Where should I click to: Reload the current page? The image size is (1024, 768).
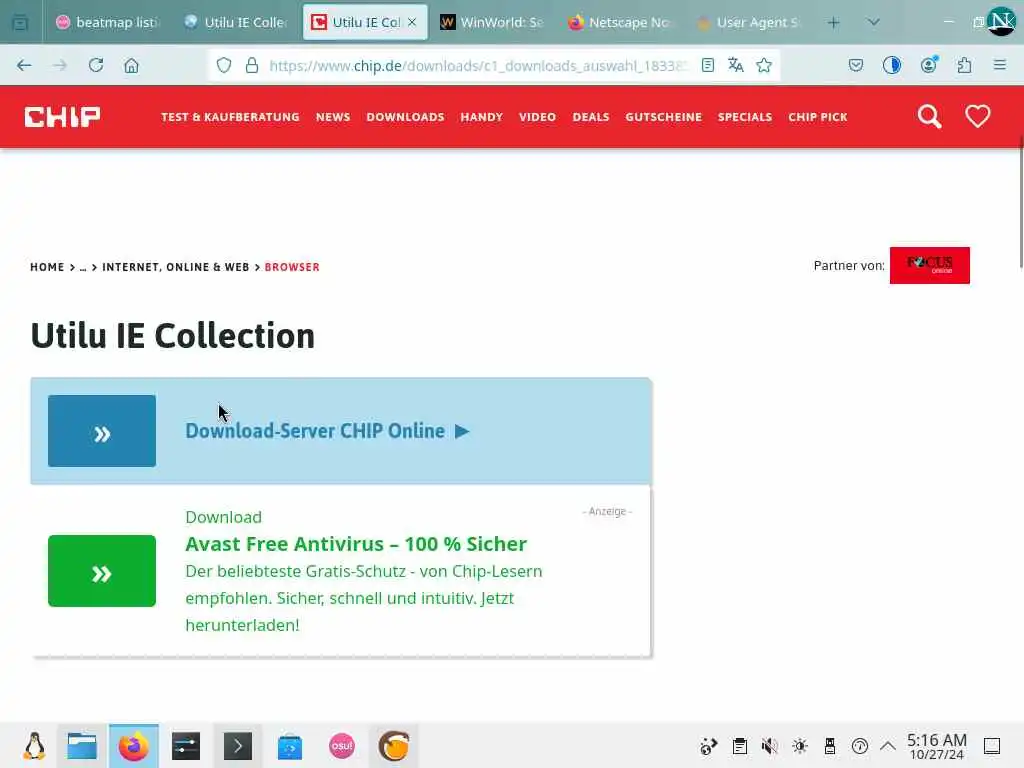[x=96, y=65]
